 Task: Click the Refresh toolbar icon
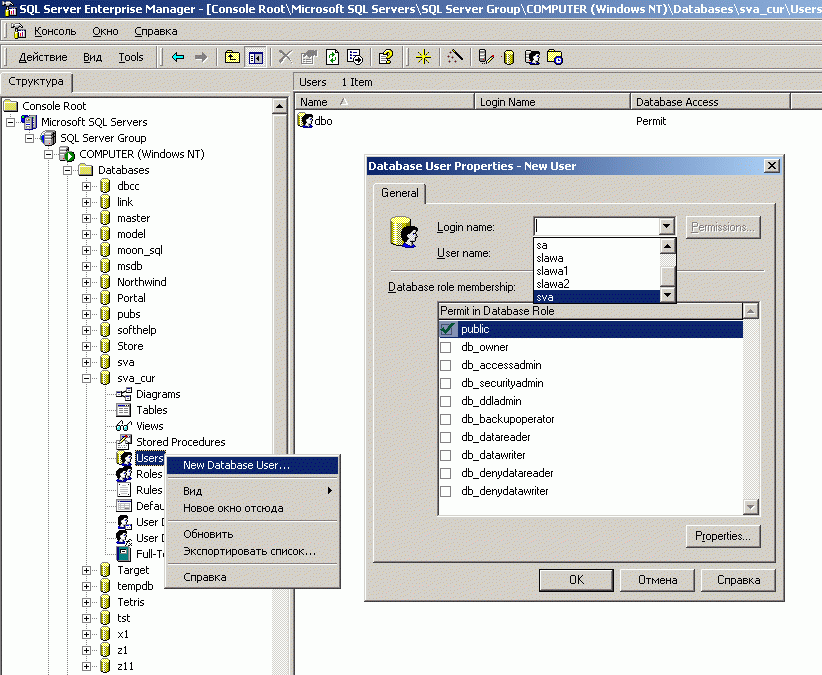point(332,57)
